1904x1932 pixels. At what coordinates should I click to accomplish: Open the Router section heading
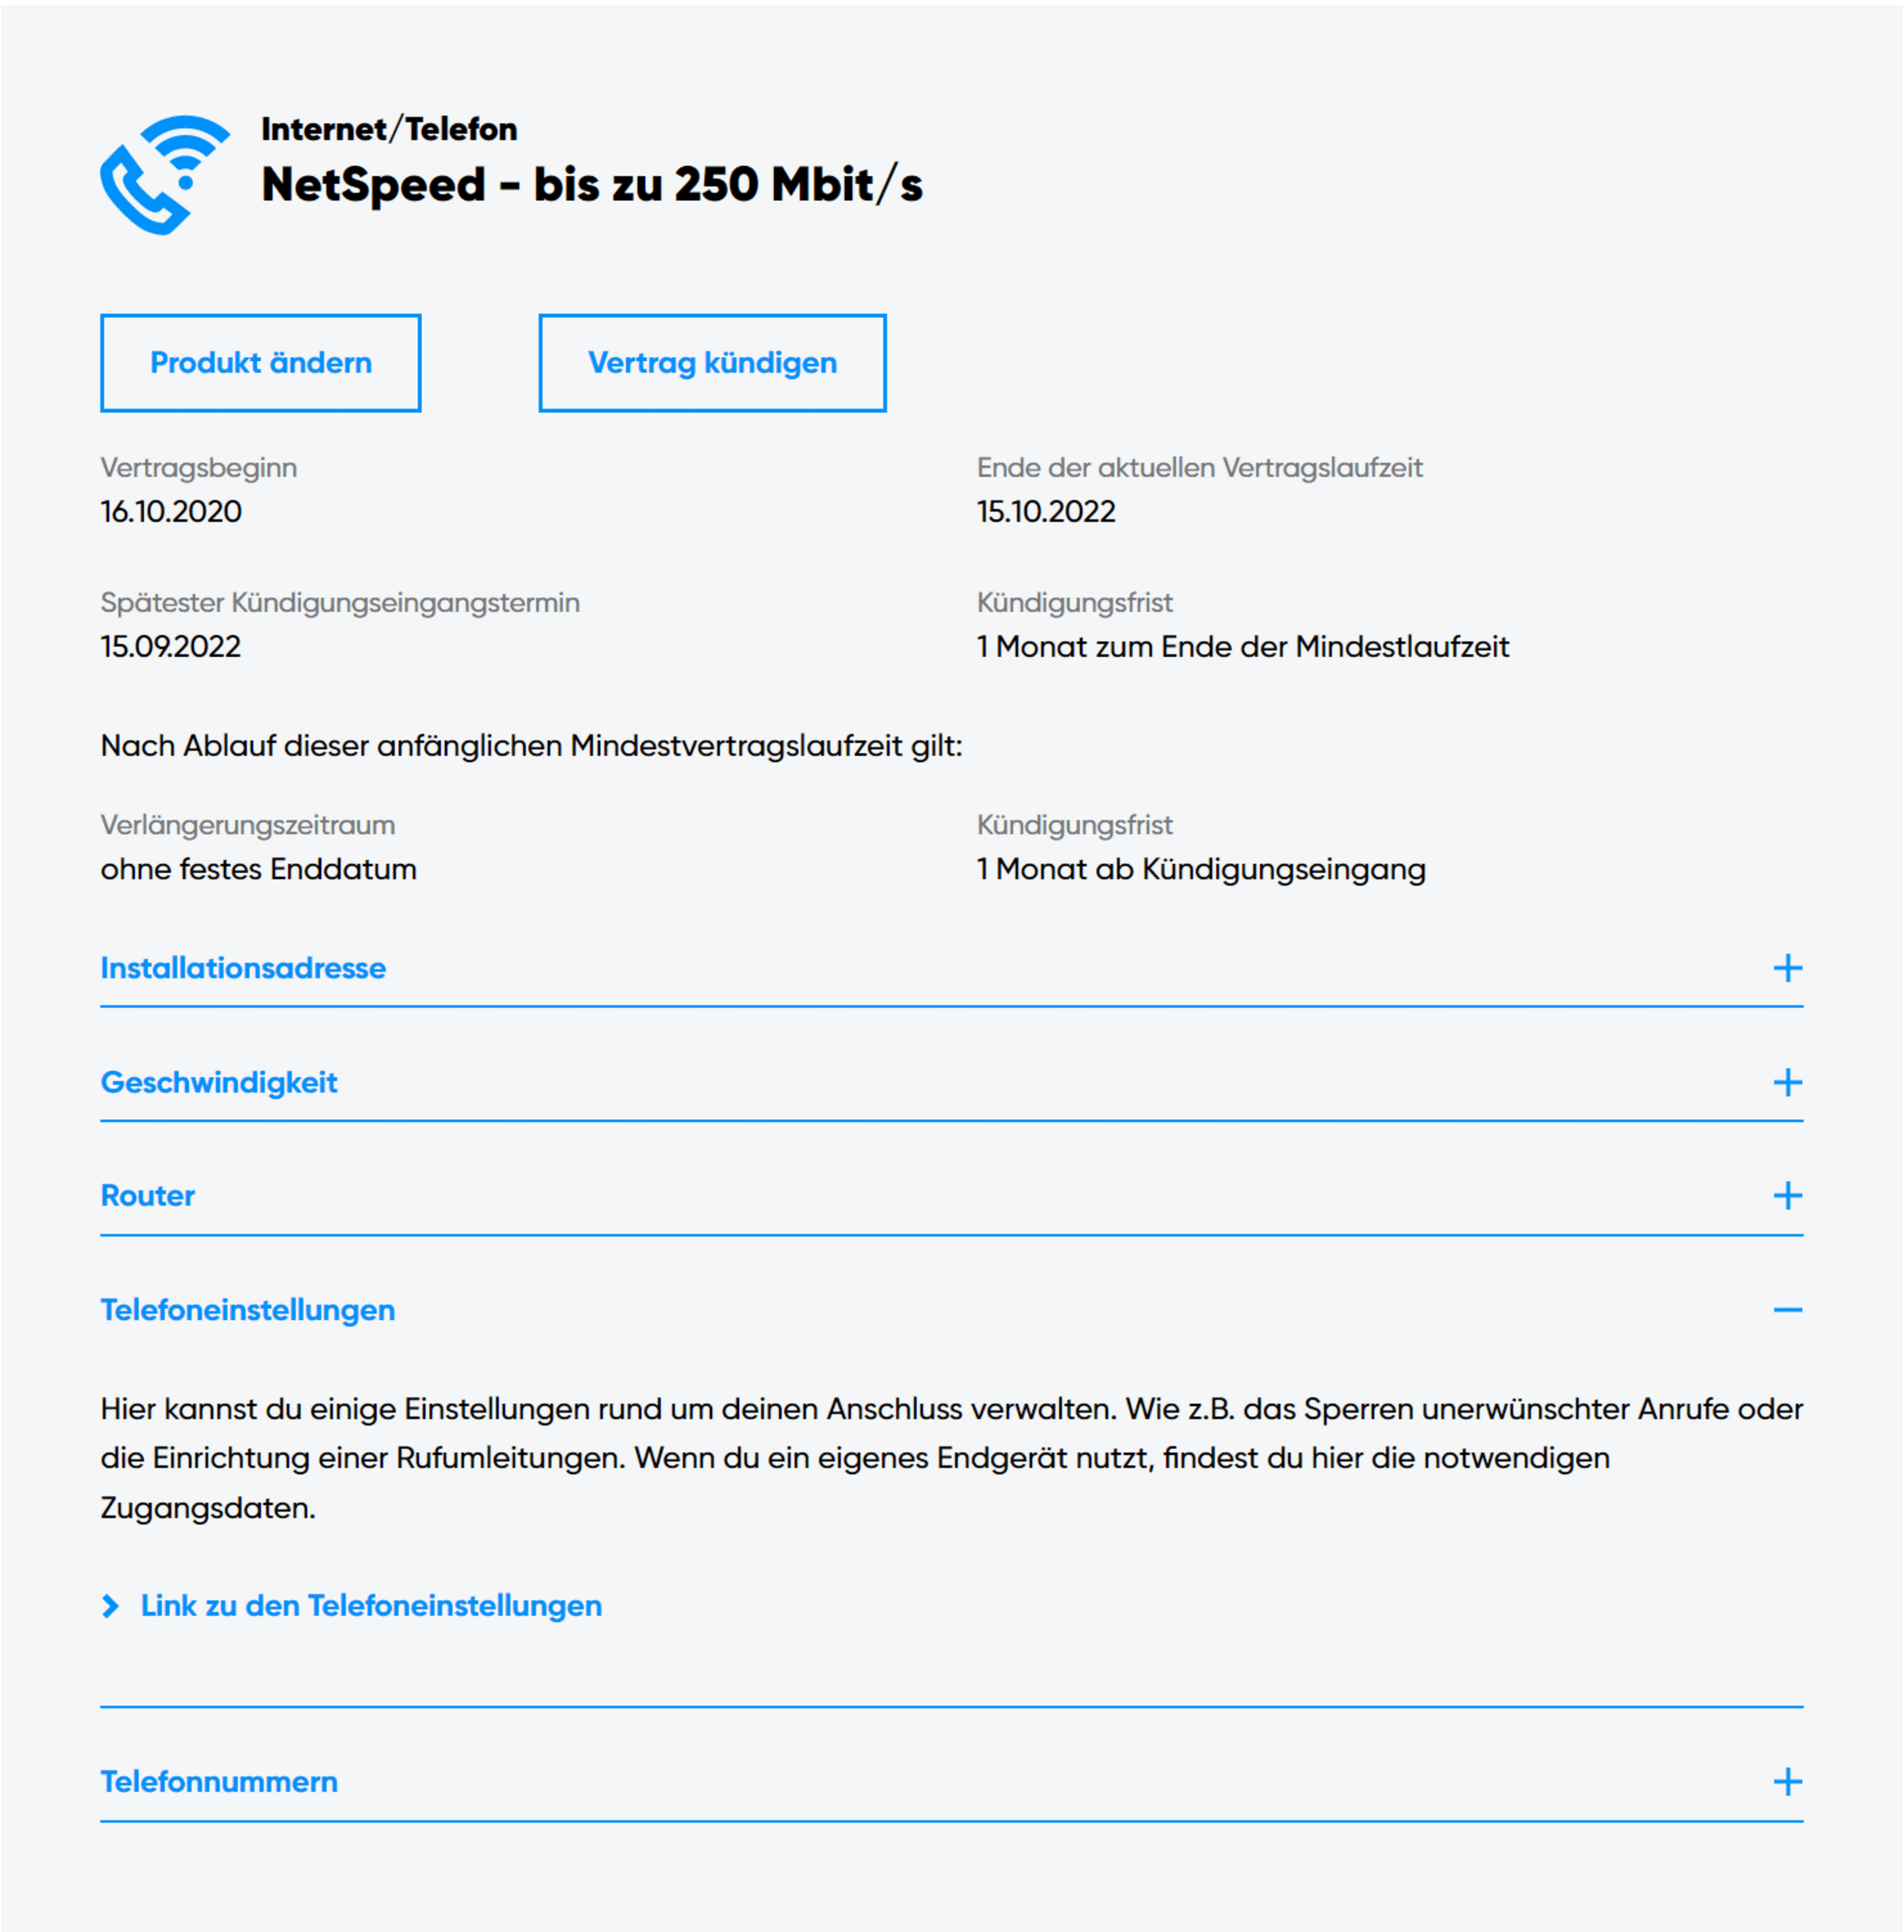coord(148,1196)
